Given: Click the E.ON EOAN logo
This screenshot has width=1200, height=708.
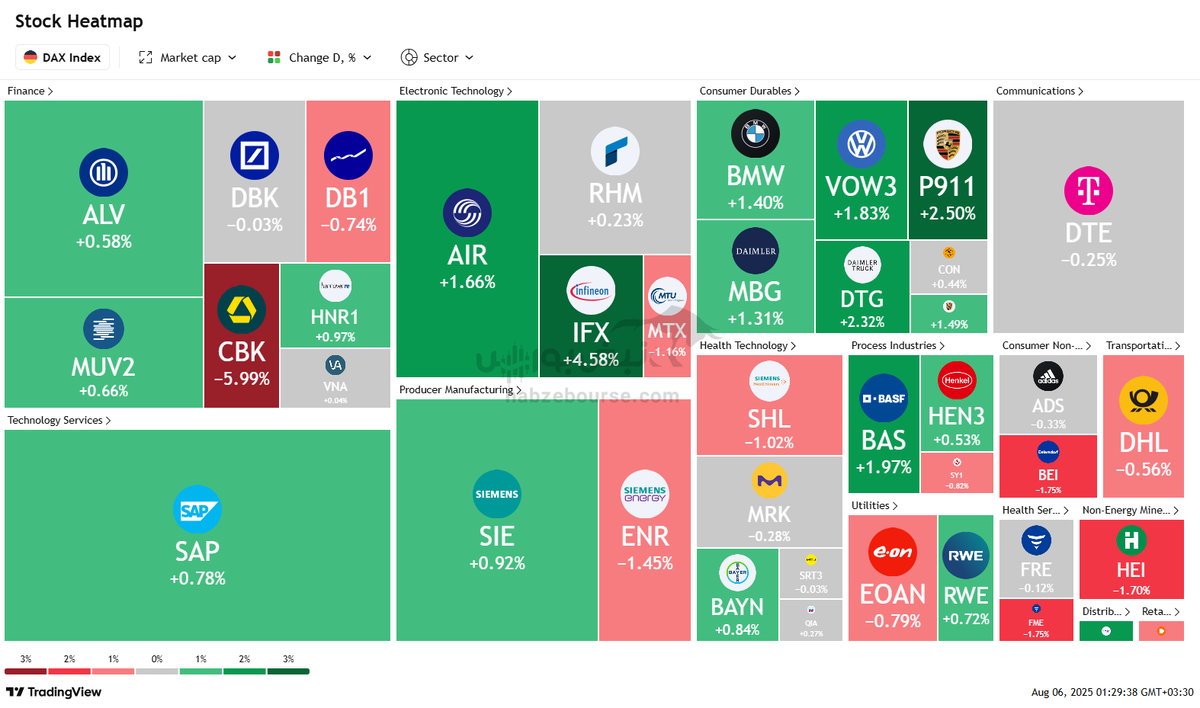Looking at the screenshot, I should point(893,553).
